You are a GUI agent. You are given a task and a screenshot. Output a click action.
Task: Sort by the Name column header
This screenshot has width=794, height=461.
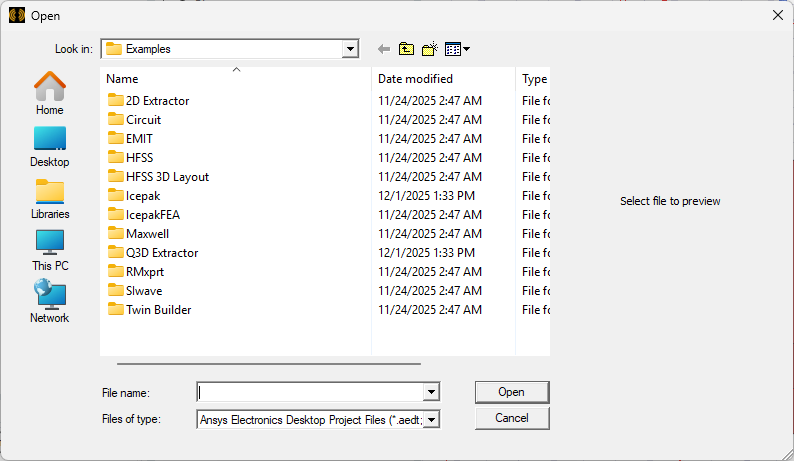click(236, 79)
